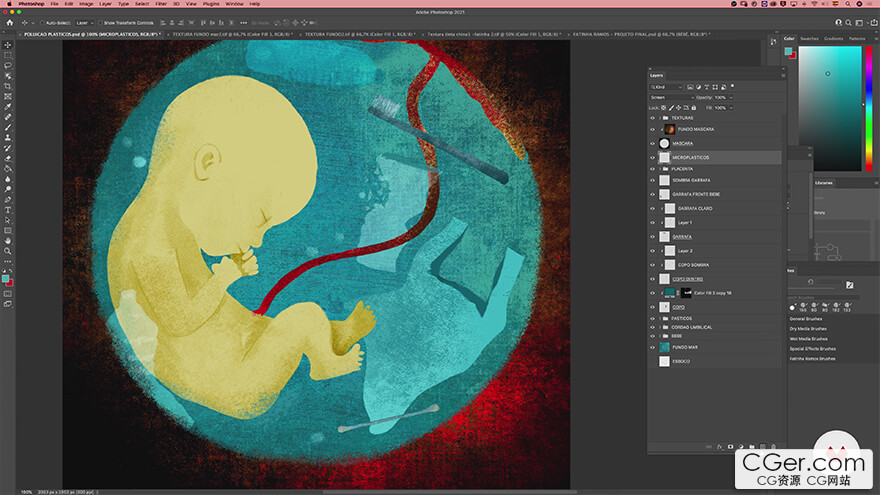Select the Hand tool

8,241
